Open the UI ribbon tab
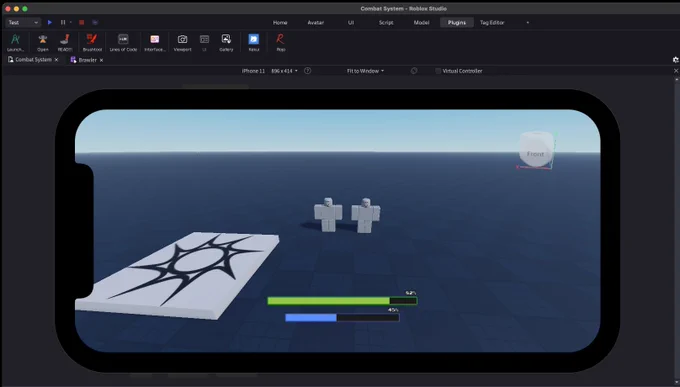 click(351, 23)
